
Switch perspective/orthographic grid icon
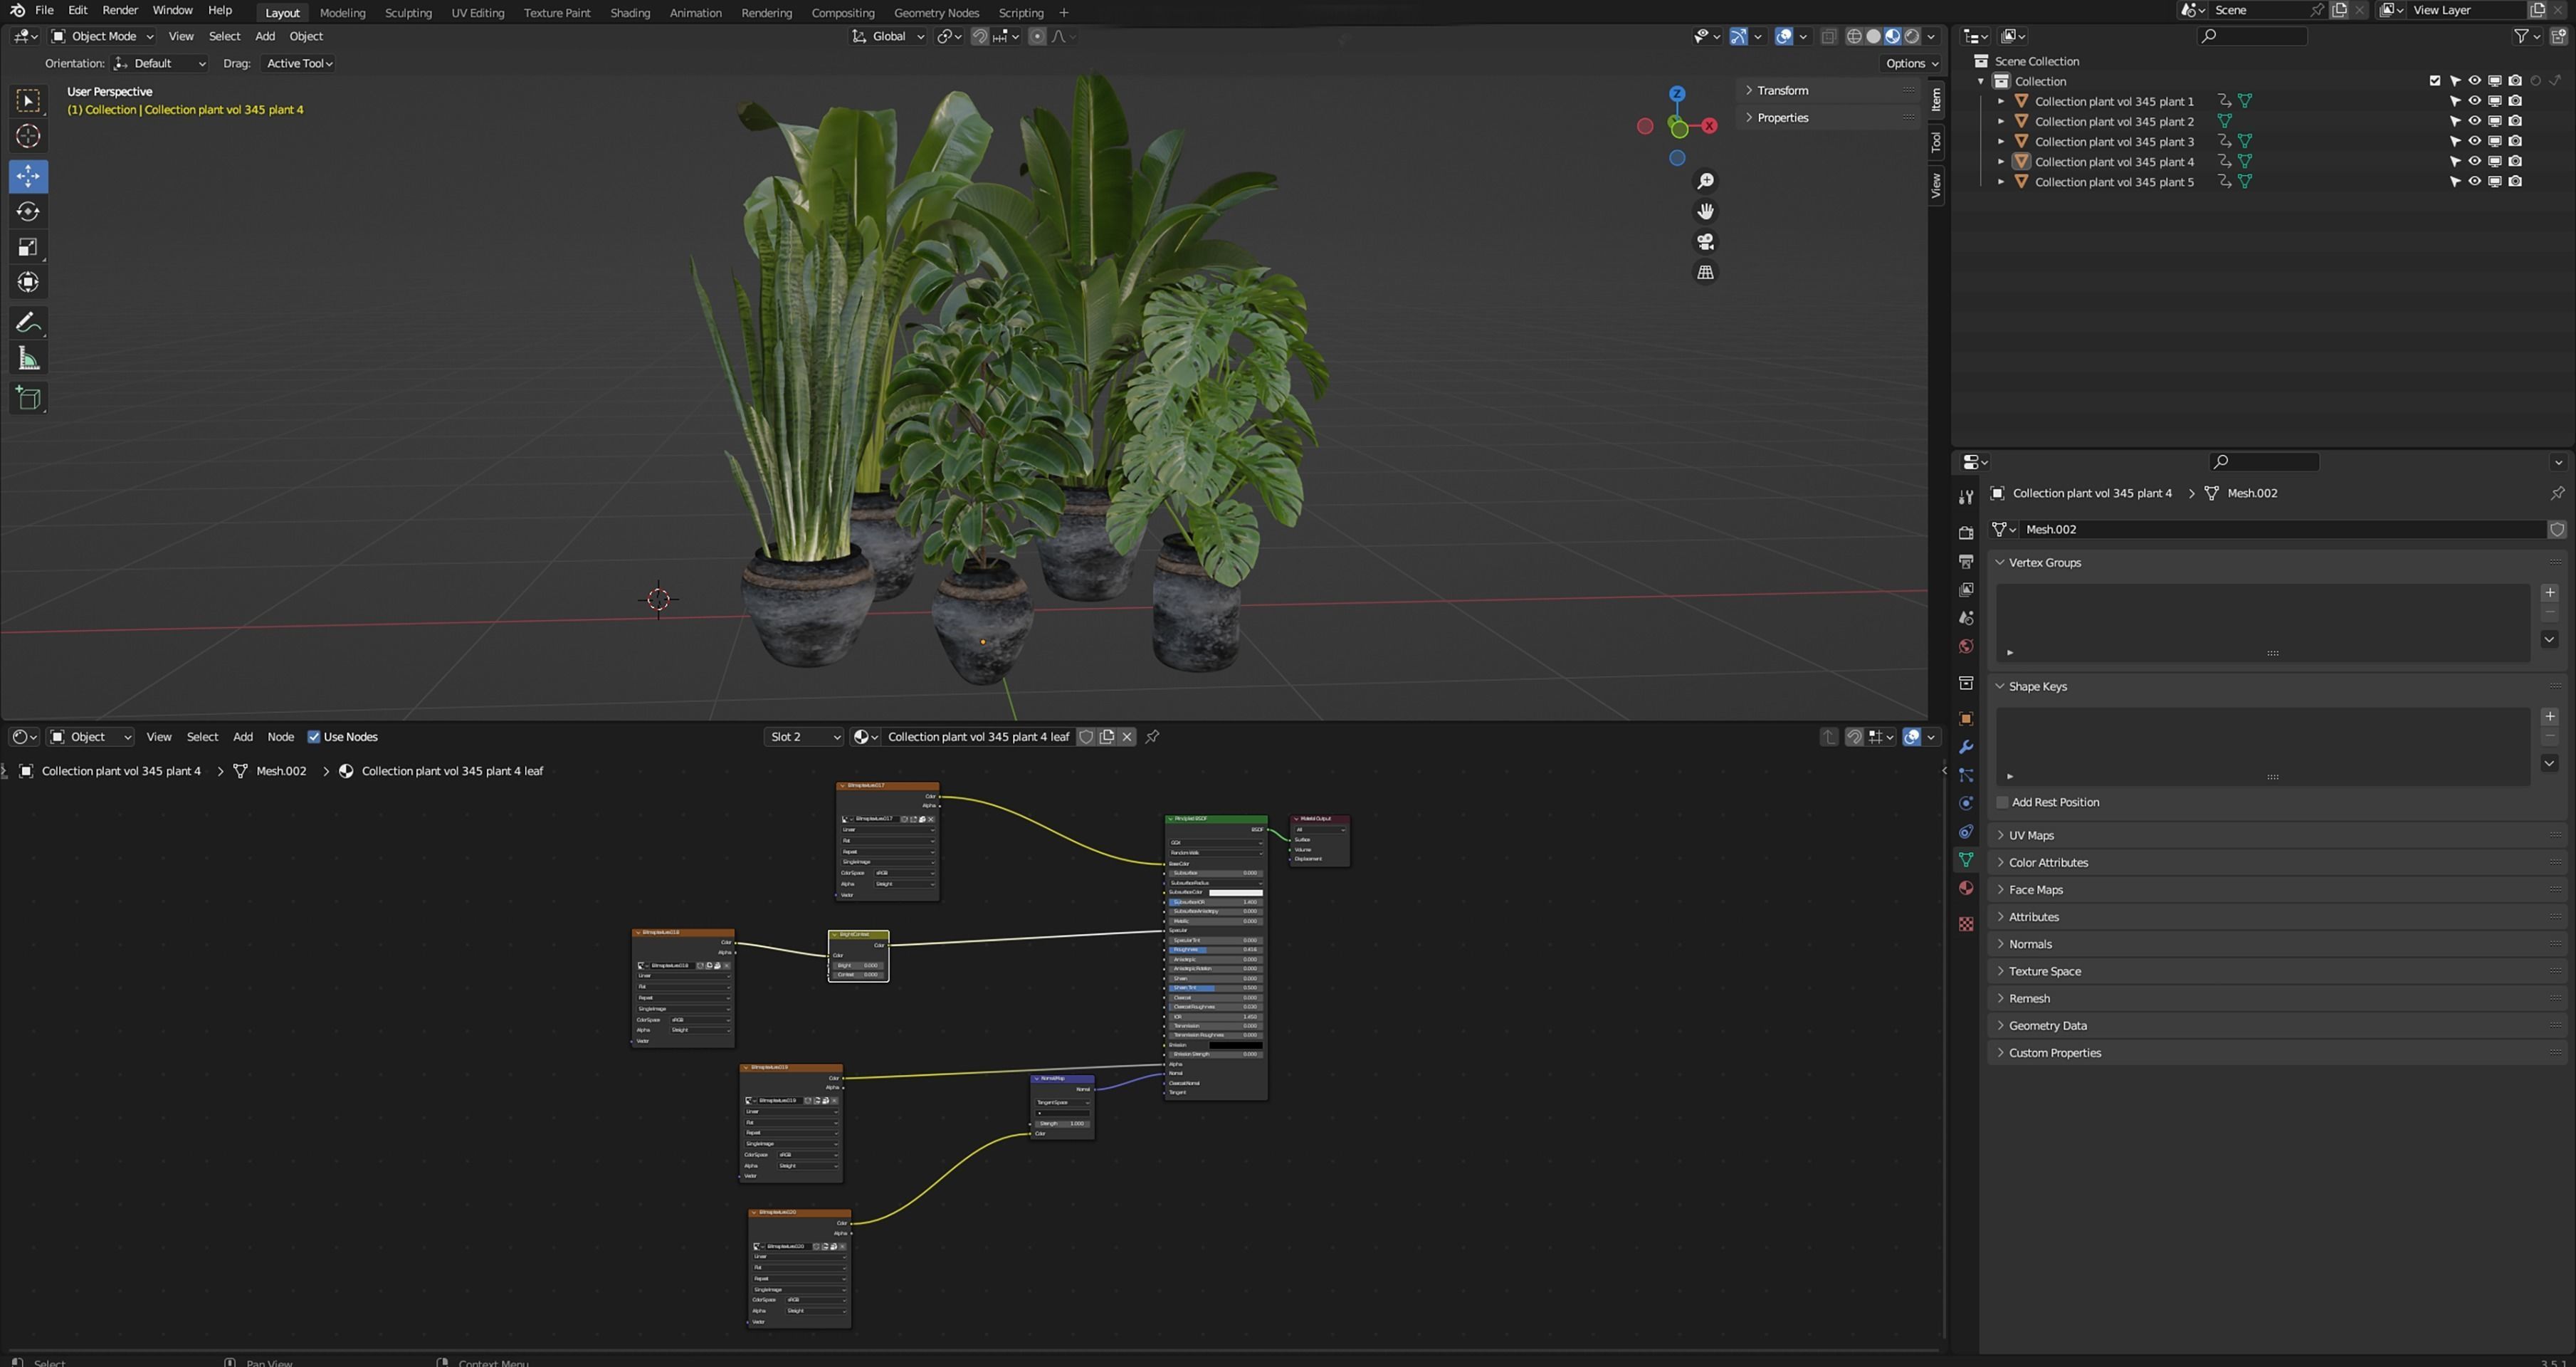click(x=1705, y=272)
